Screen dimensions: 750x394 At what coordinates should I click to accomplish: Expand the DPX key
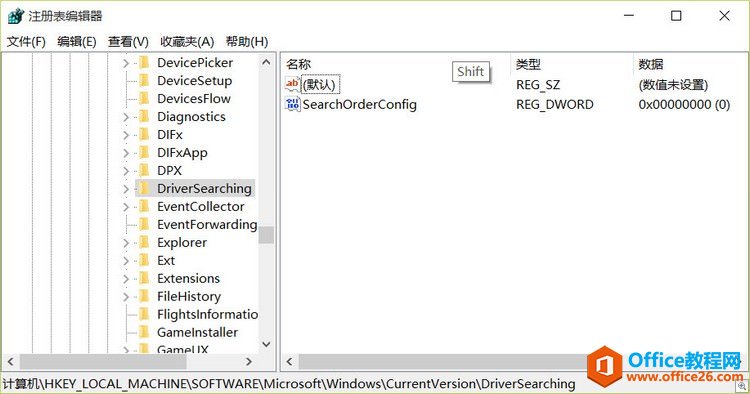(126, 171)
